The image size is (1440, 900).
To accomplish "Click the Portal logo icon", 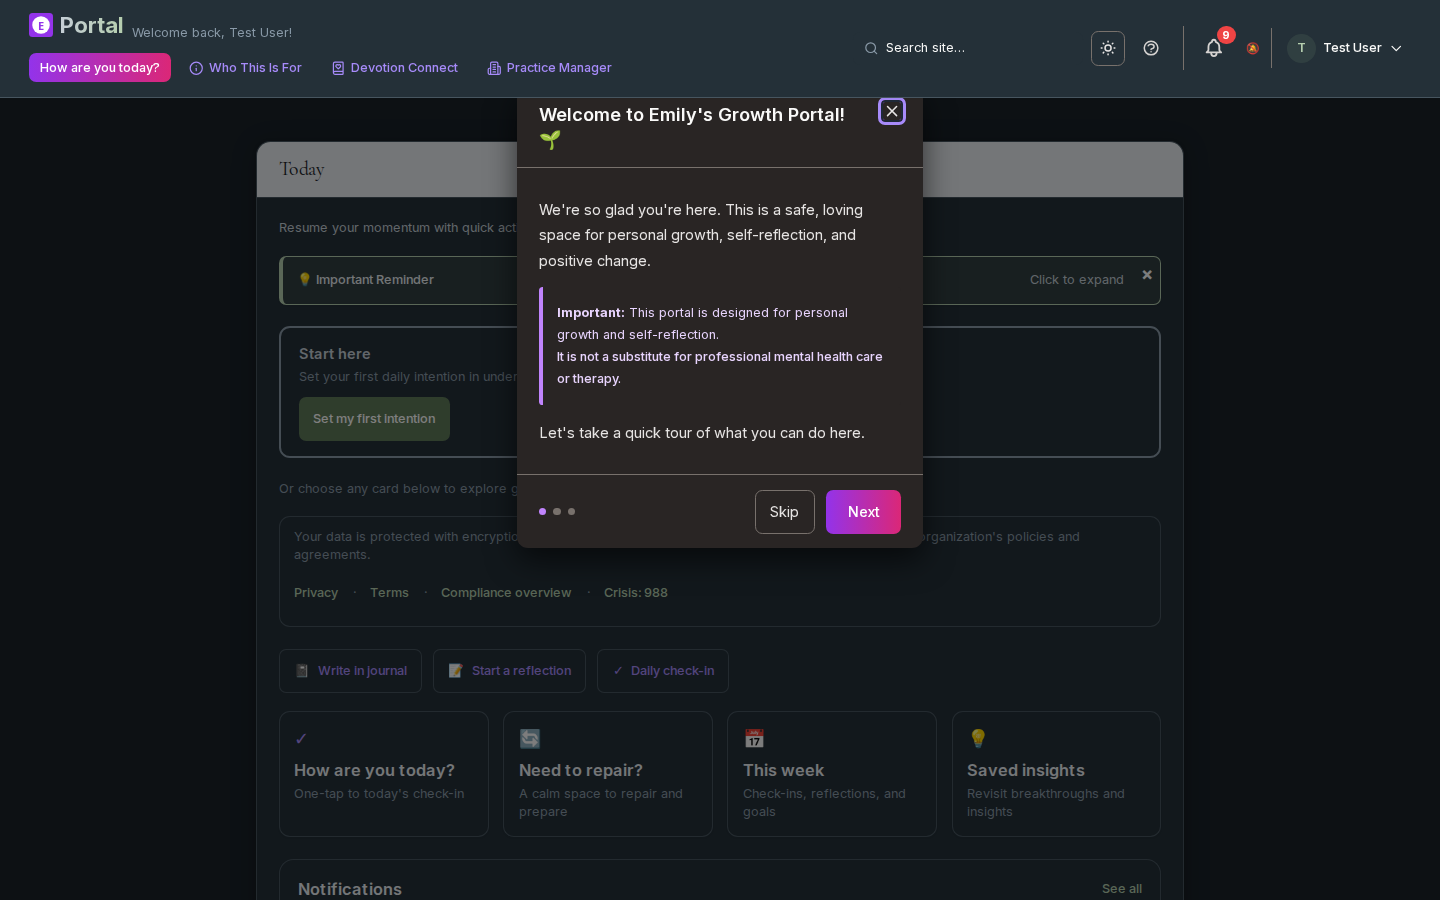I will [41, 25].
